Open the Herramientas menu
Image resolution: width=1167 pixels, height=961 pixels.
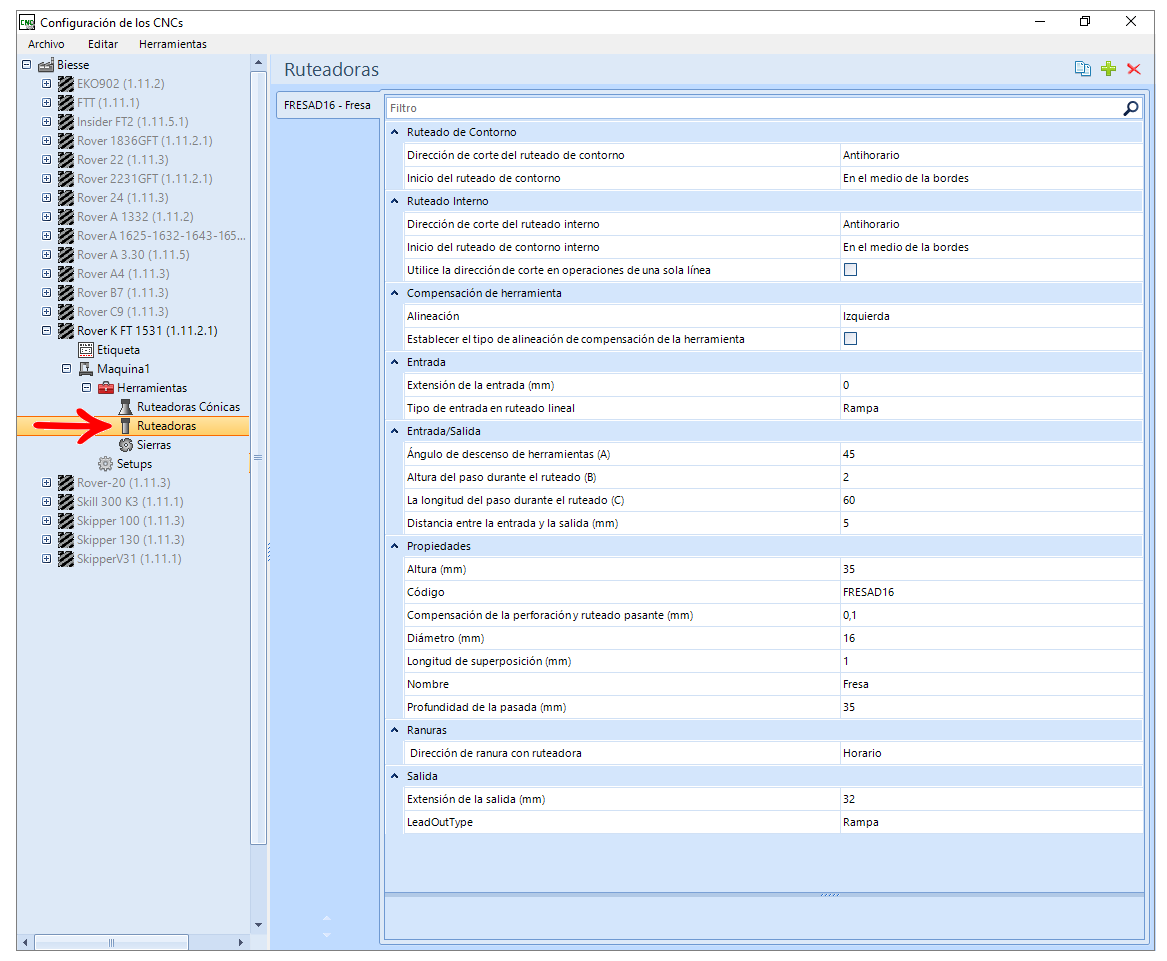tap(173, 45)
